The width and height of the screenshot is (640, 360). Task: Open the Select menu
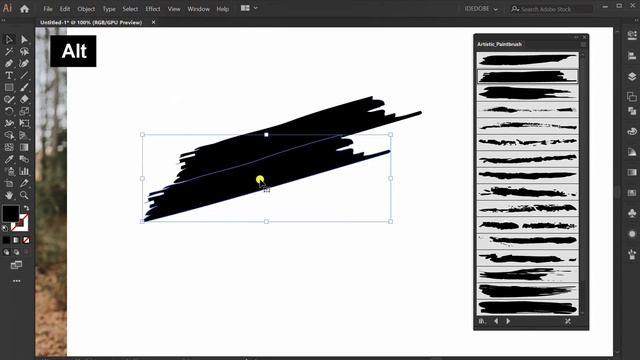coord(130,9)
